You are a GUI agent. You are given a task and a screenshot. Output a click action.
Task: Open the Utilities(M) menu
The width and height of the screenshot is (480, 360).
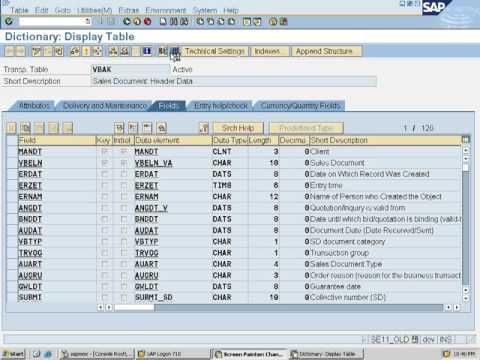point(95,10)
